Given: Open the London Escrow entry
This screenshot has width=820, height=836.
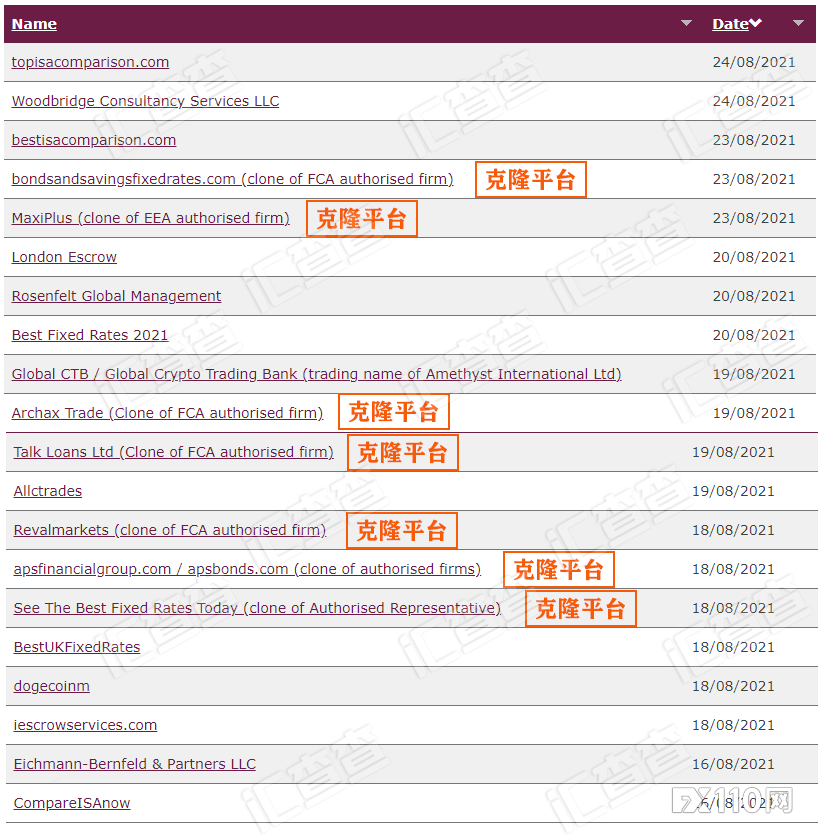Looking at the screenshot, I should coord(64,257).
